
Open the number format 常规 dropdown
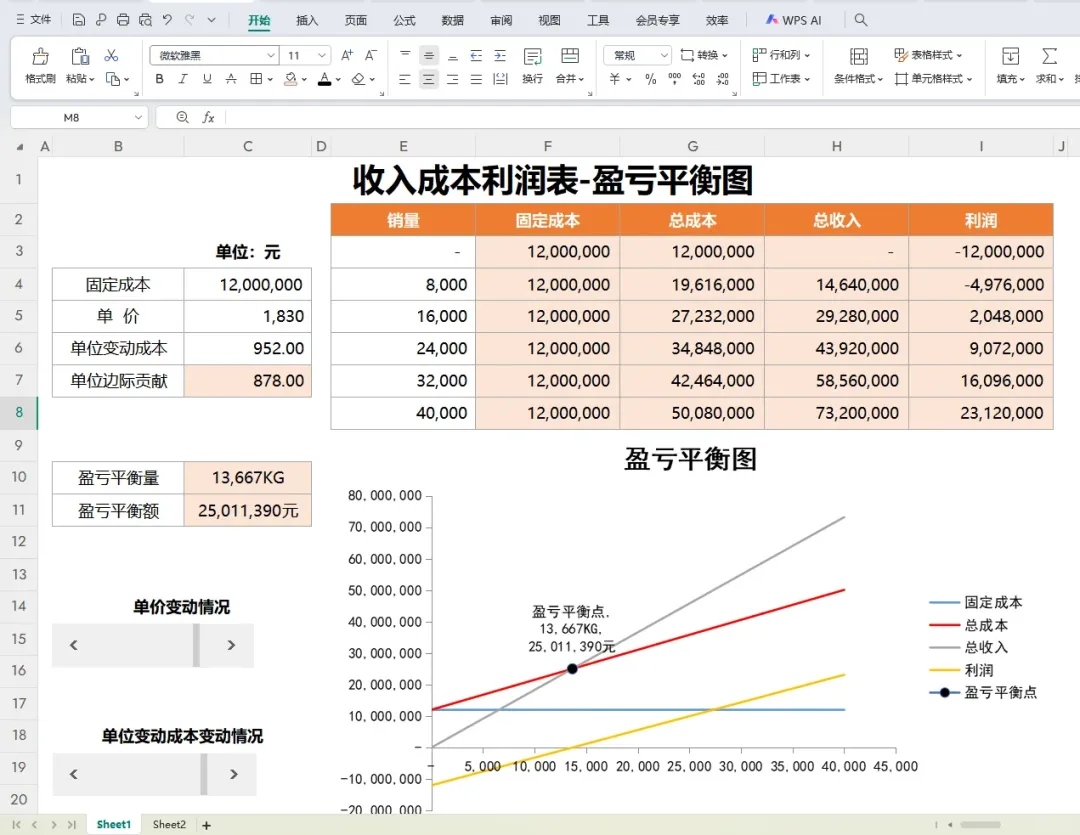coord(637,55)
